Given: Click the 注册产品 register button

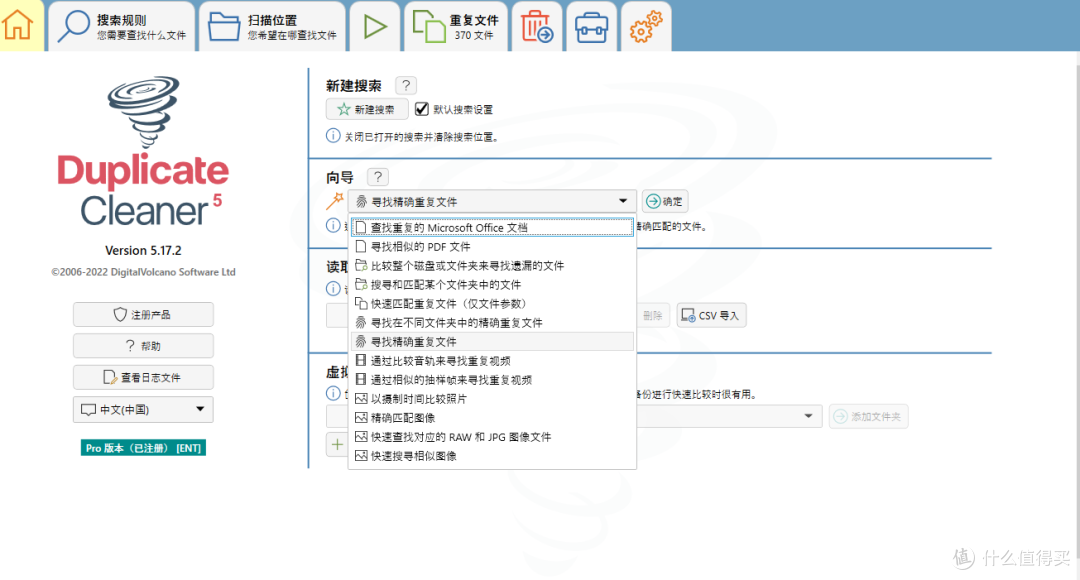Looking at the screenshot, I should (x=143, y=315).
